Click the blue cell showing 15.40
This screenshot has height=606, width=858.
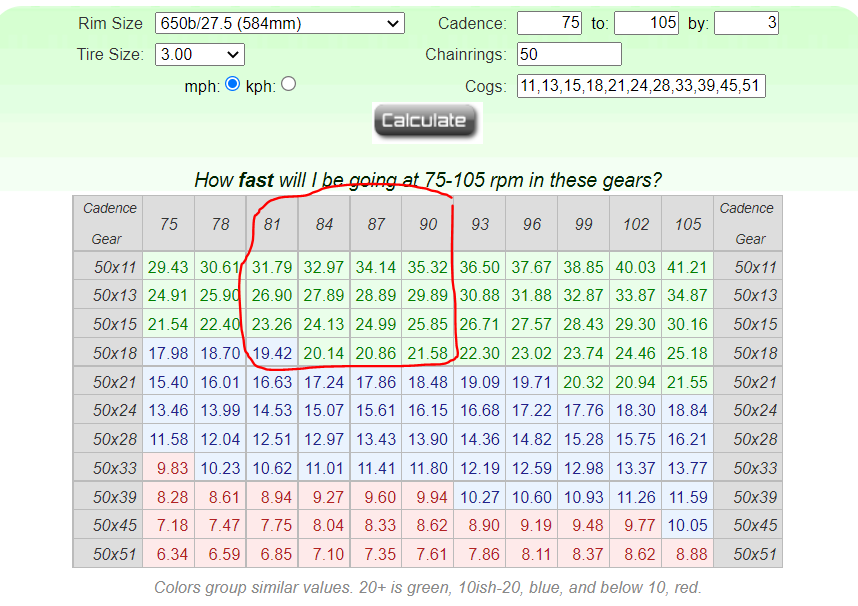pos(168,382)
